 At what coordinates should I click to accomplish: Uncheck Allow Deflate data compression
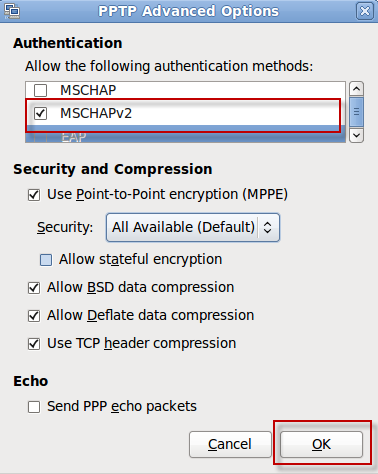coord(34,316)
